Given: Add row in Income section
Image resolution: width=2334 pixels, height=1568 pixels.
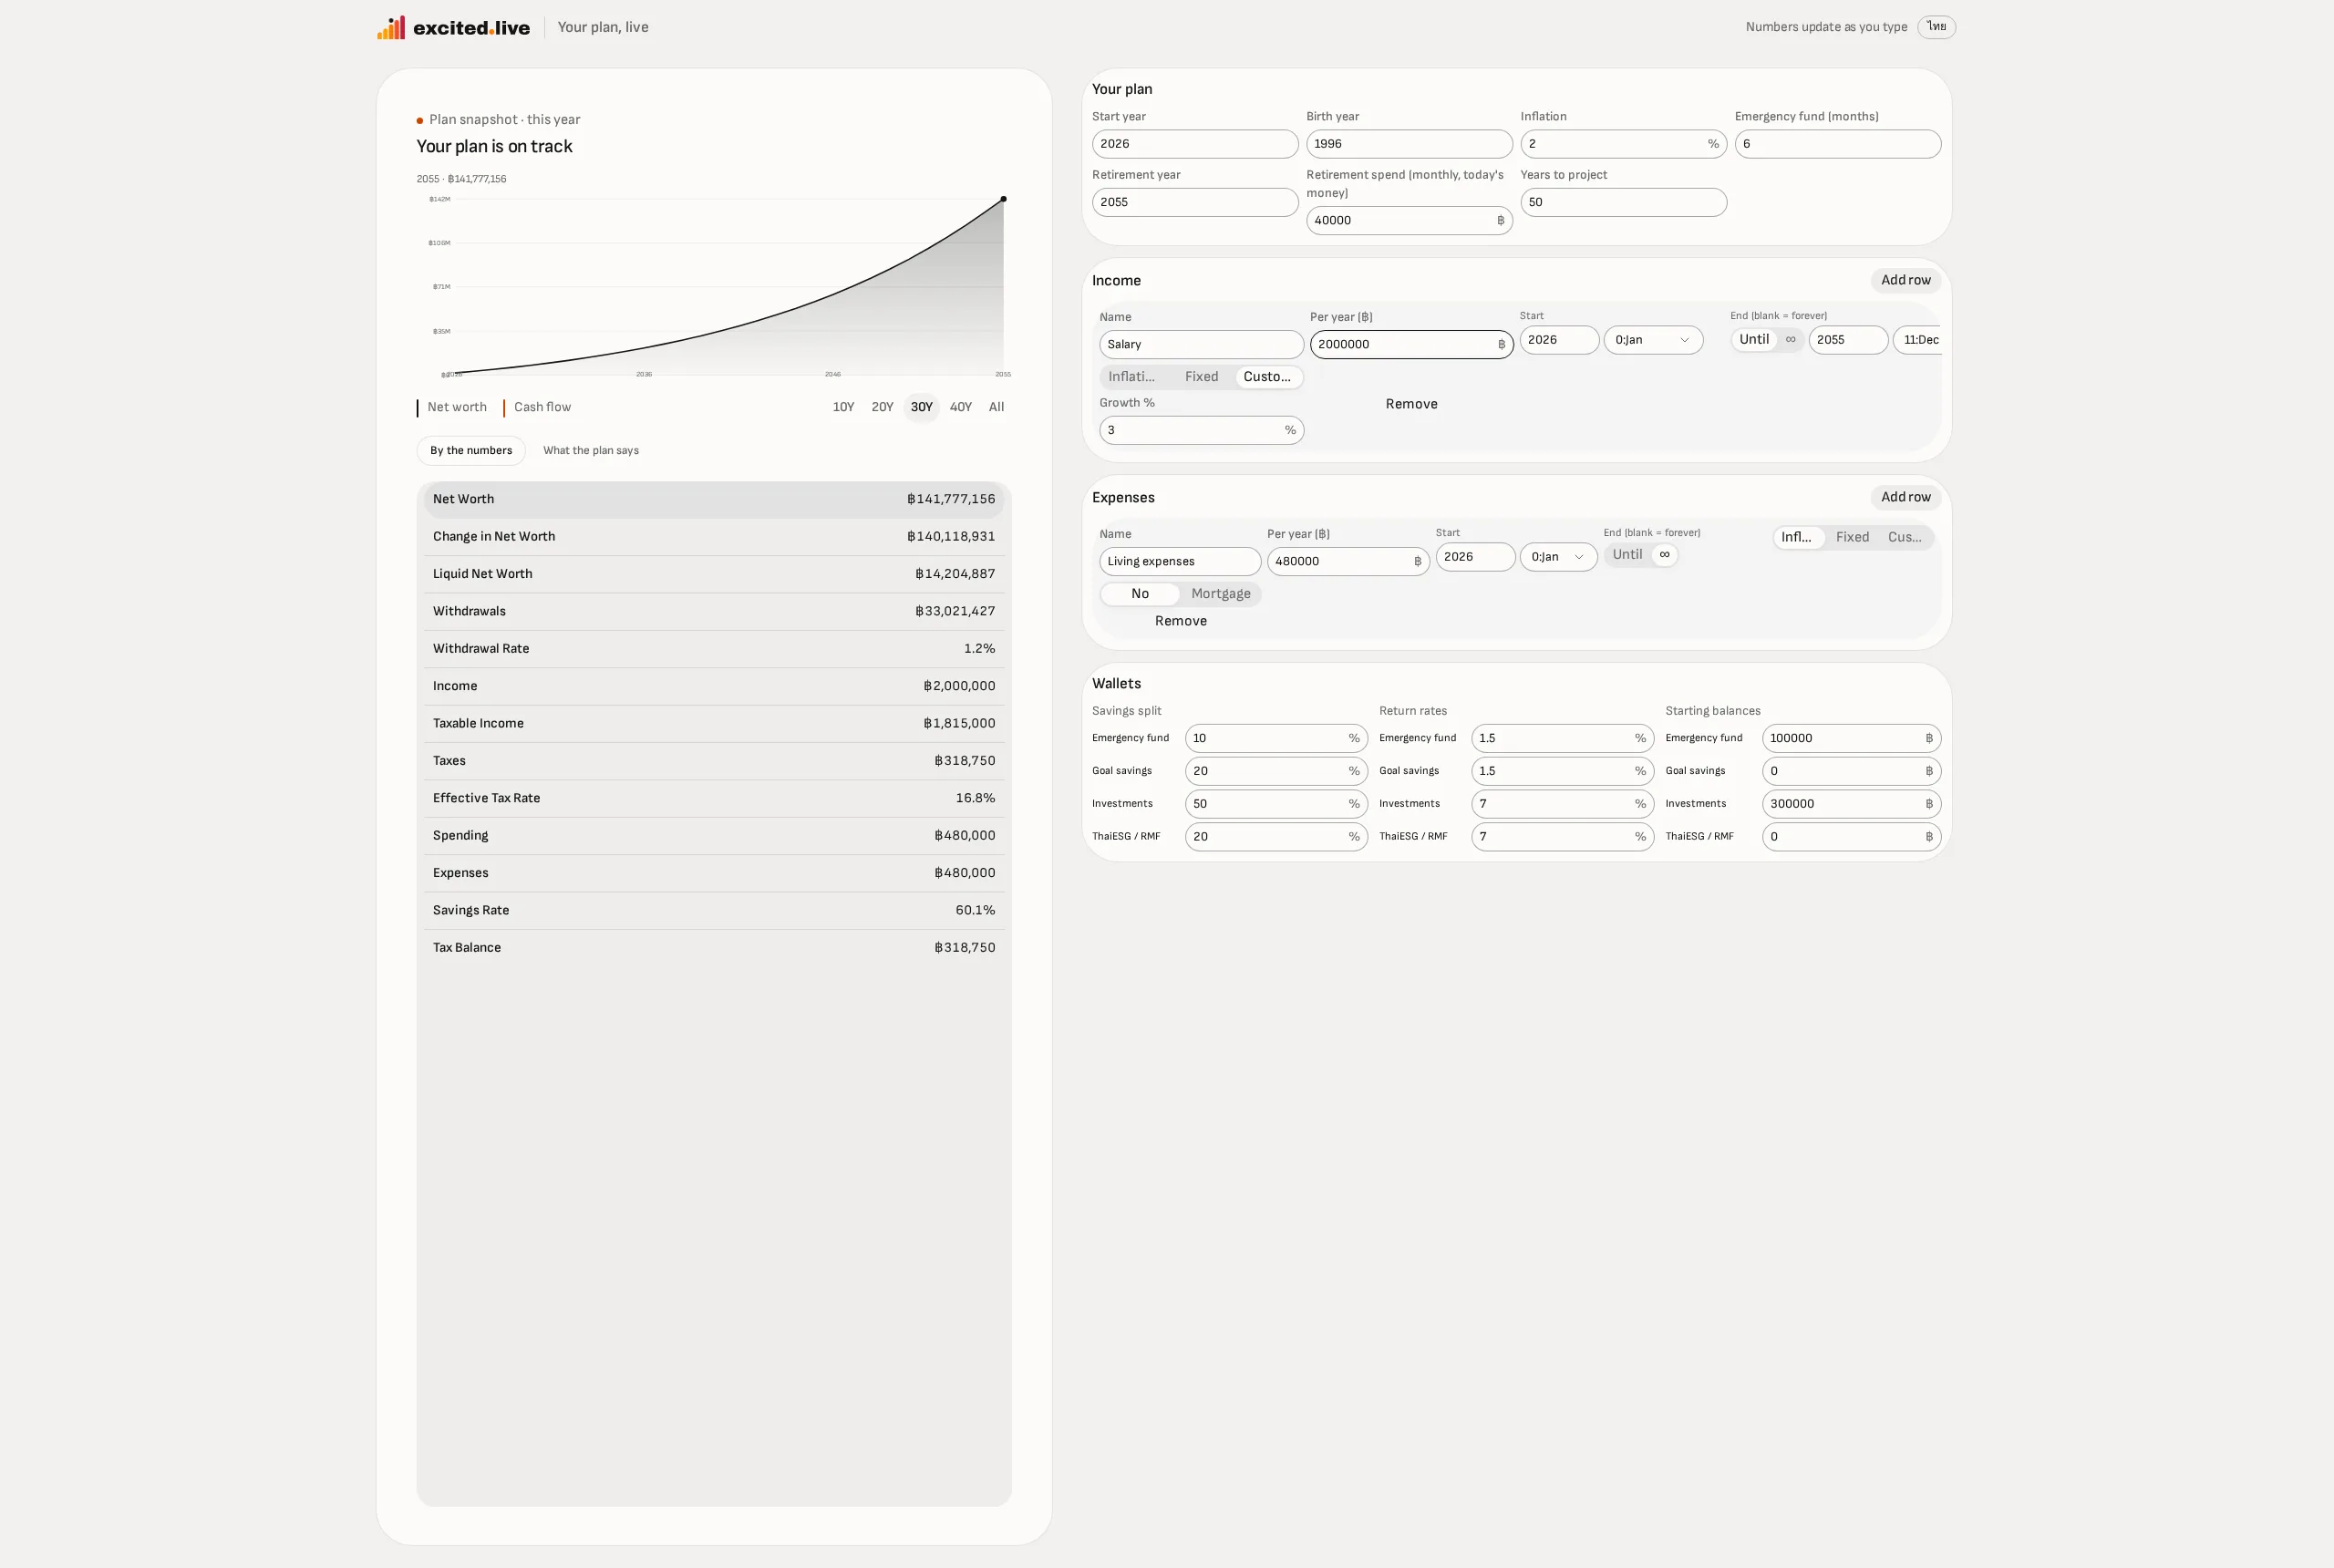Looking at the screenshot, I should tap(1905, 280).
